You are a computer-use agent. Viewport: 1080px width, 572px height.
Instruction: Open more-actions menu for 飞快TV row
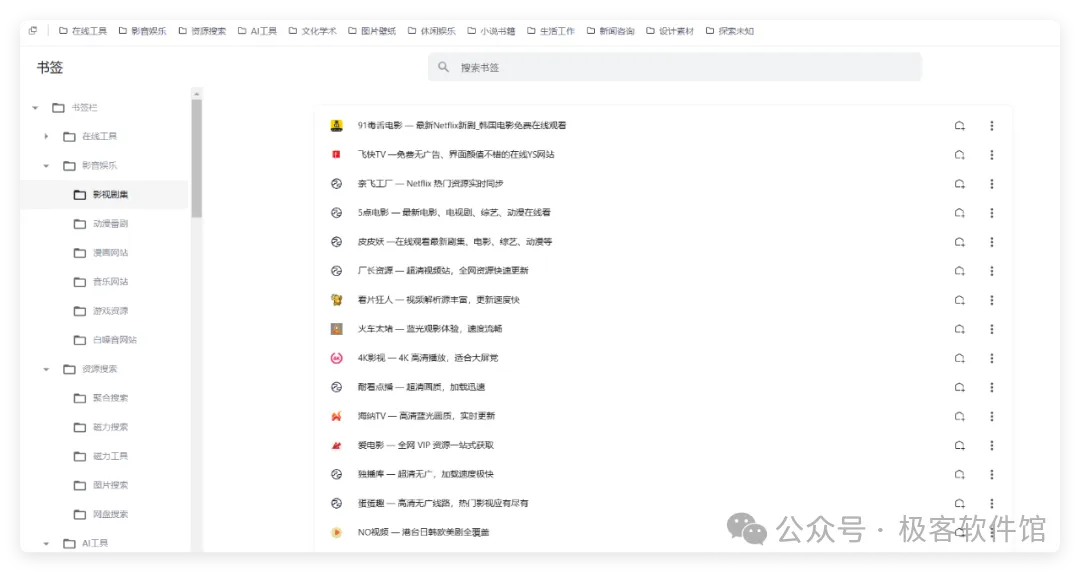click(992, 154)
